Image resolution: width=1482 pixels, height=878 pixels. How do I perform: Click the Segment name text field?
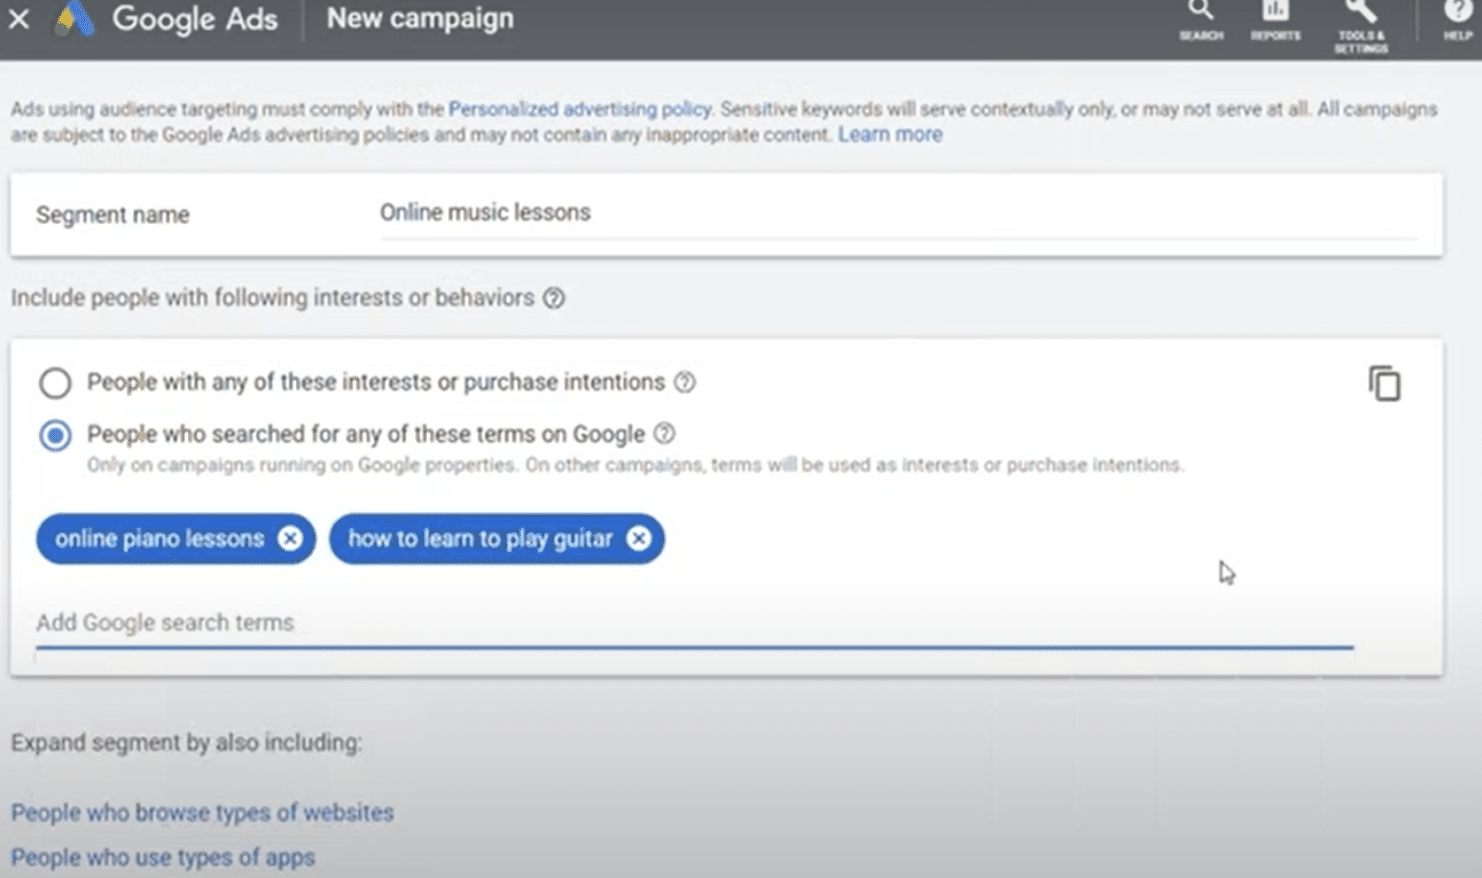(895, 213)
